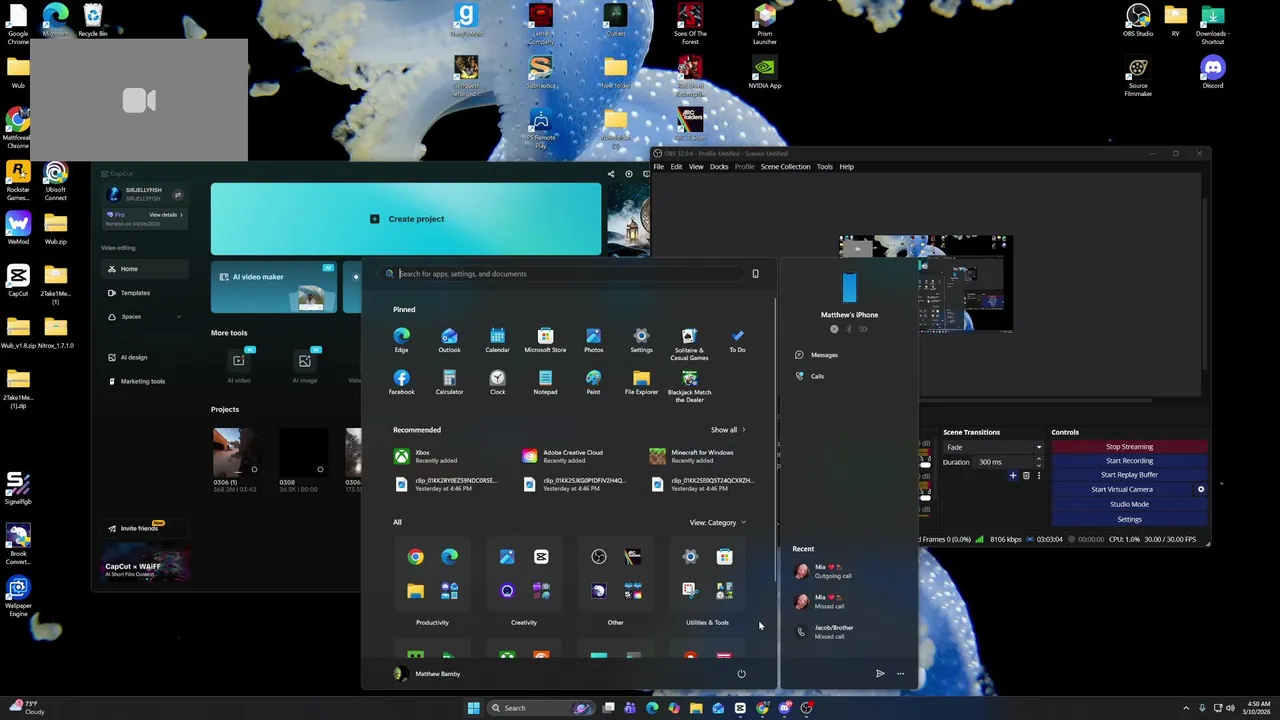Click the Recycle Bin desktop icon
The image size is (1280, 720).
tap(93, 20)
